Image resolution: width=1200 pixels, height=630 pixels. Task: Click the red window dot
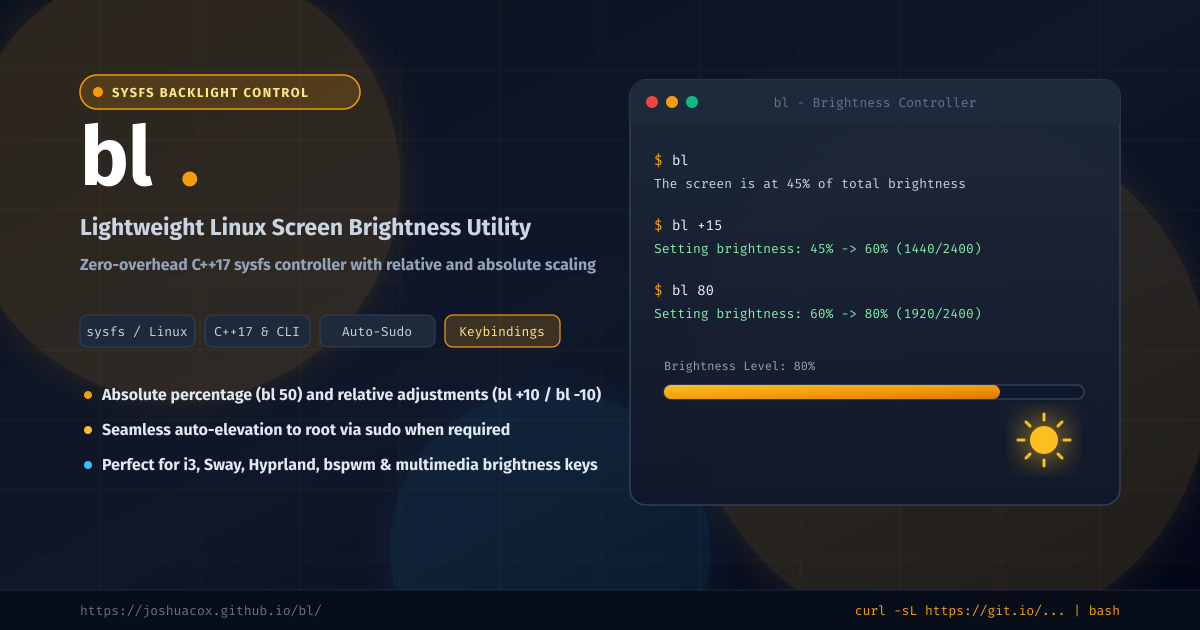click(652, 102)
